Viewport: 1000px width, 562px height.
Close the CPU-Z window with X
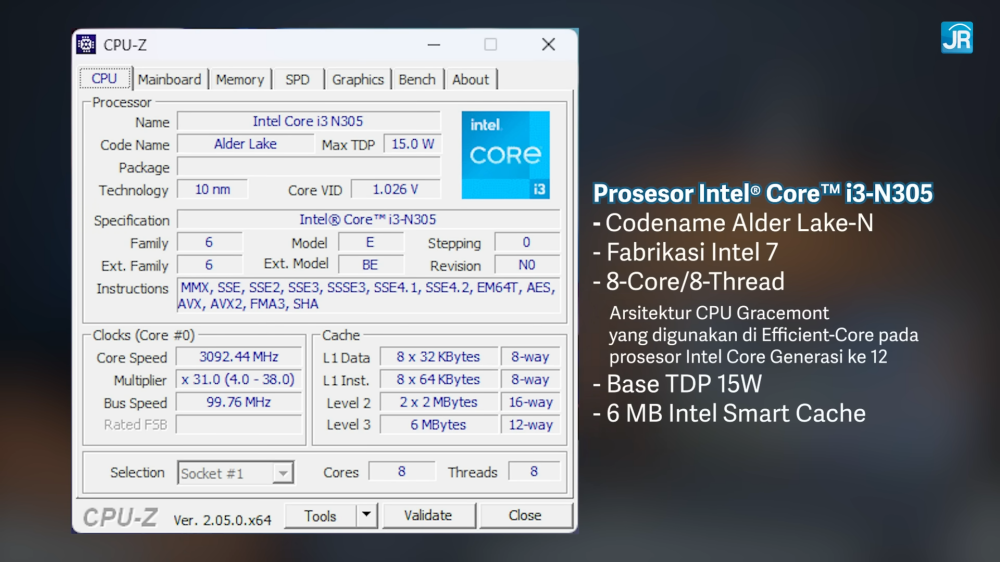548,45
